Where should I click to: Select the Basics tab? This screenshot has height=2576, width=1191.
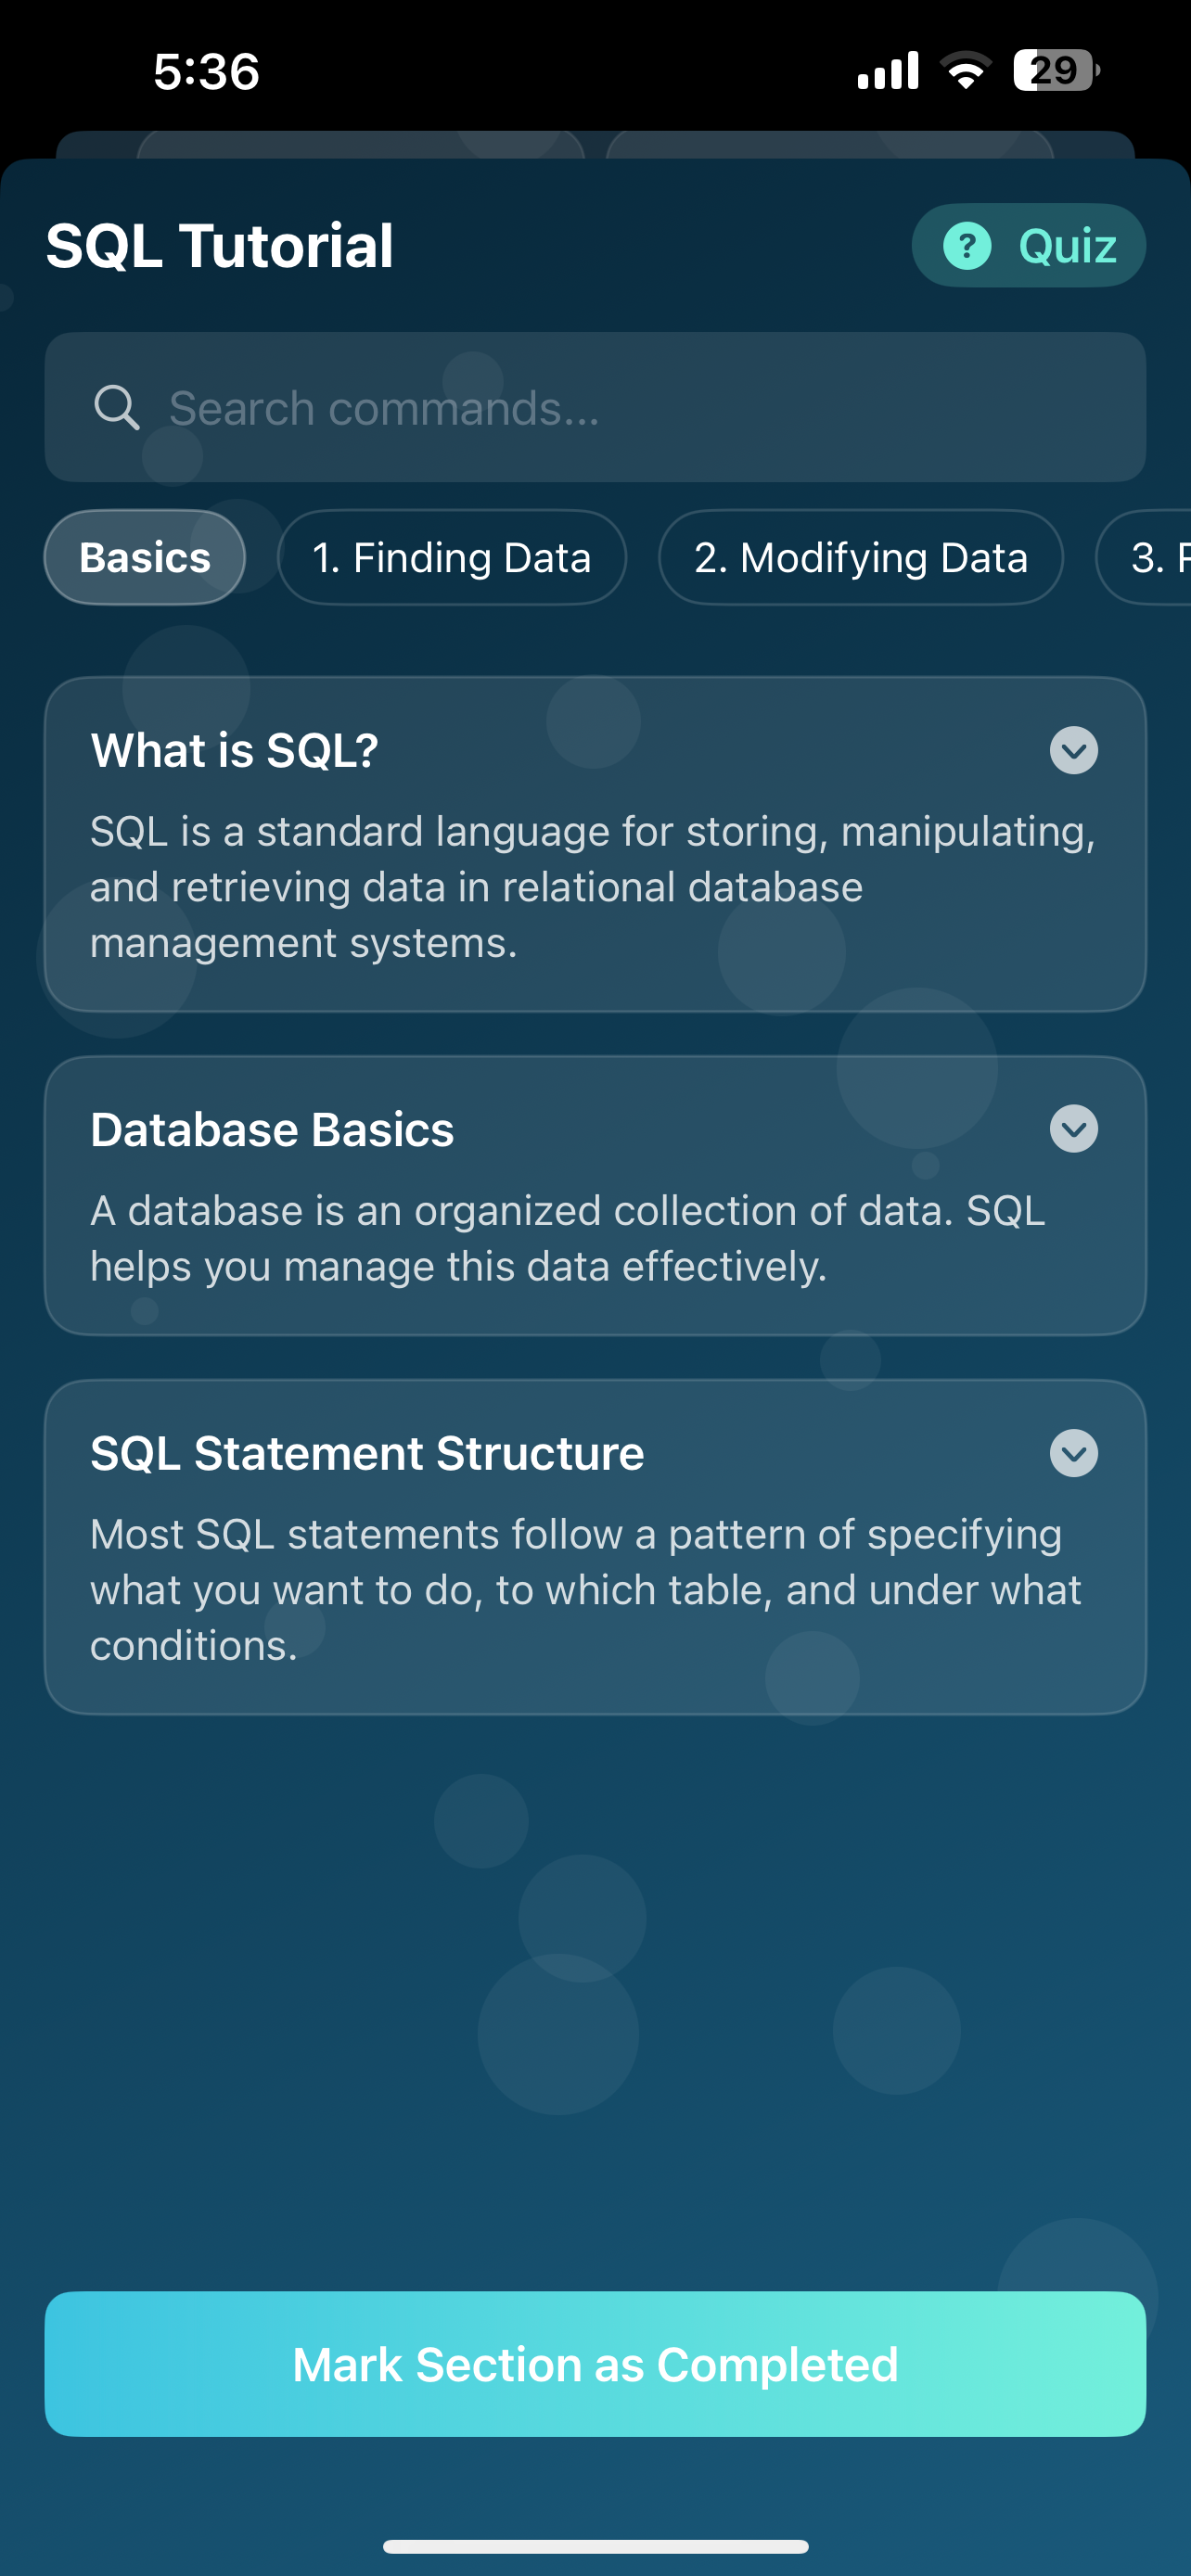[145, 557]
